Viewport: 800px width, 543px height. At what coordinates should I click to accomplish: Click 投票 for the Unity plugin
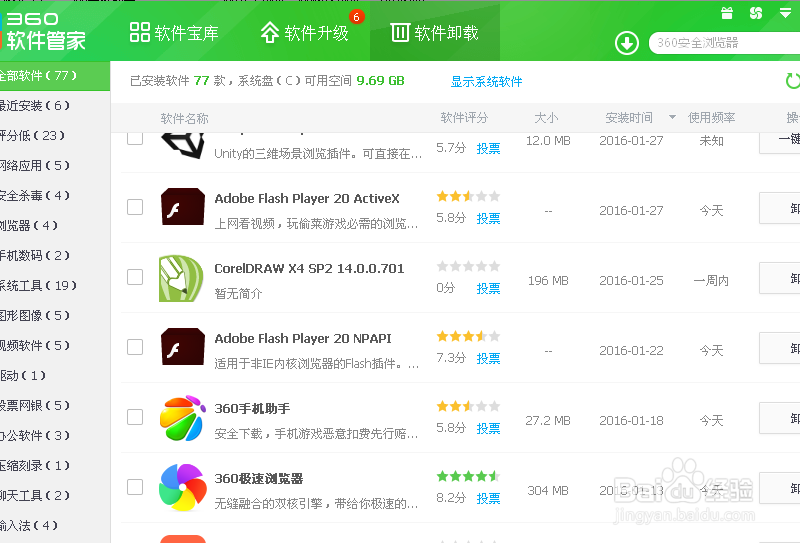488,149
